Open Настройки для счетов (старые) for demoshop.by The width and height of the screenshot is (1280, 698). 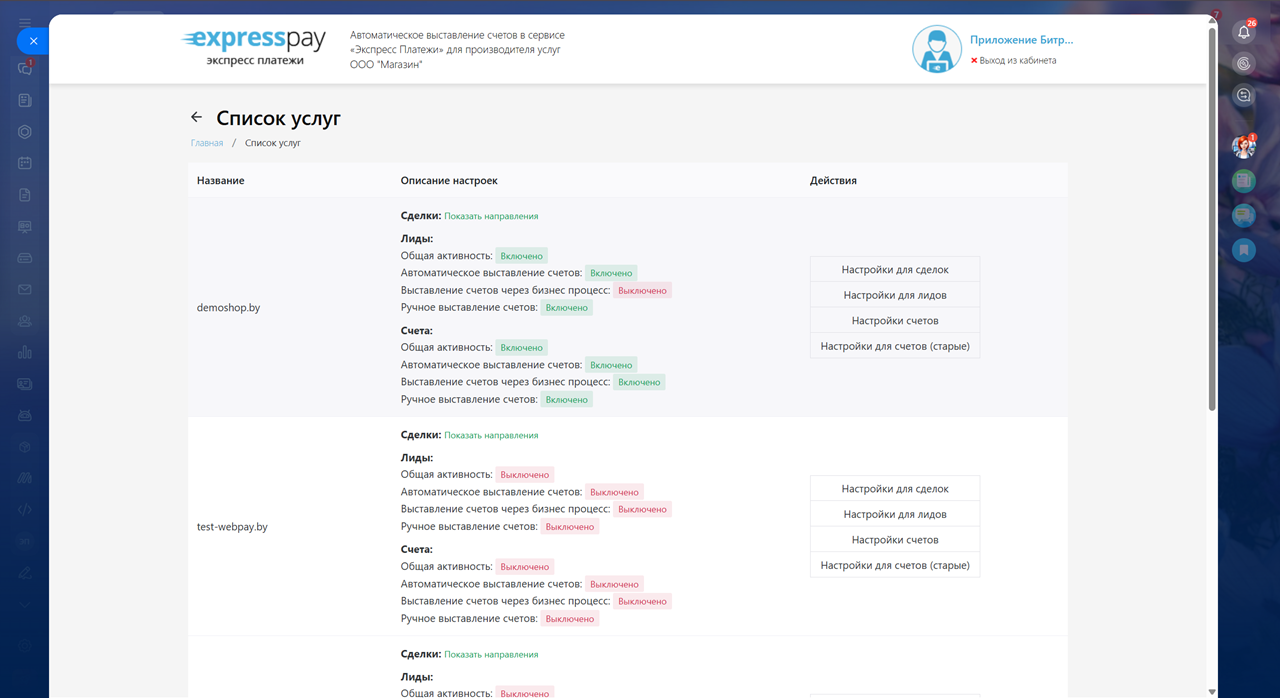[895, 346]
